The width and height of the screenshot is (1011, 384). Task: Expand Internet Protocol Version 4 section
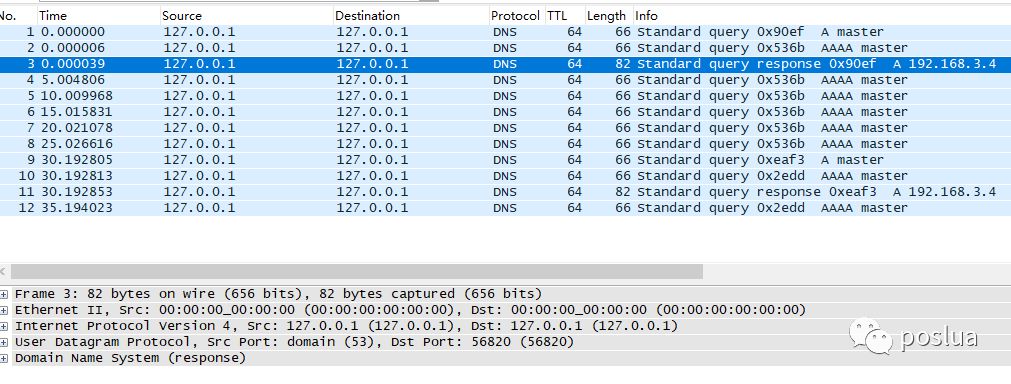pos(4,327)
